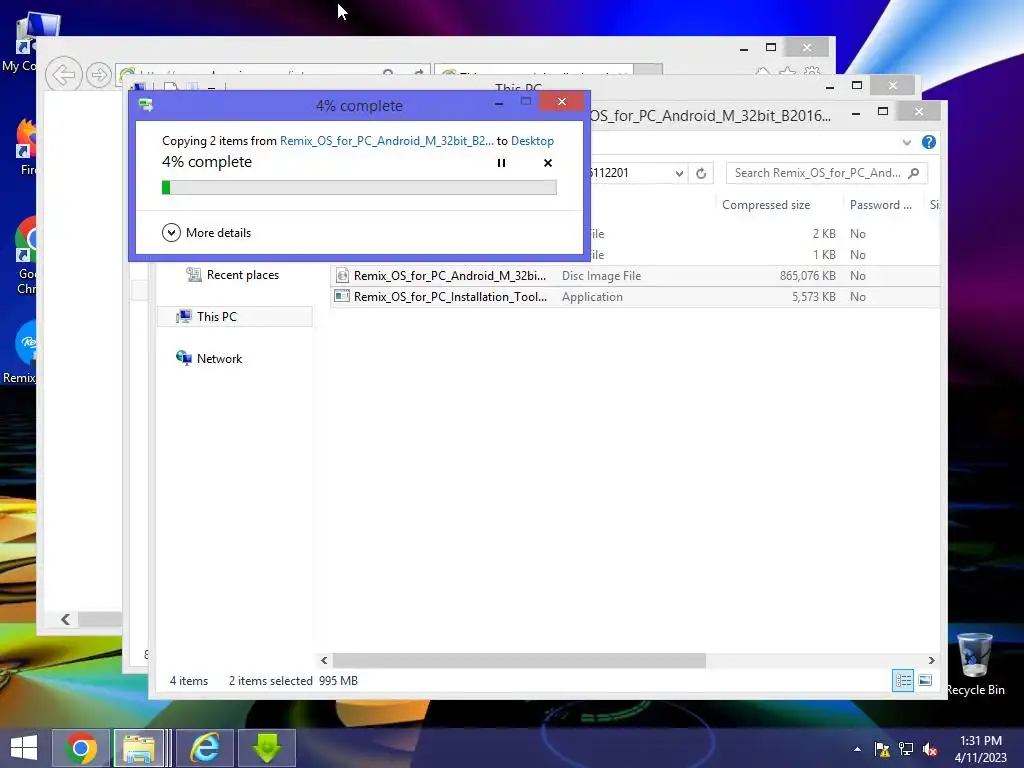1024x768 pixels.
Task: Open the Start menu
Action: tap(24, 748)
